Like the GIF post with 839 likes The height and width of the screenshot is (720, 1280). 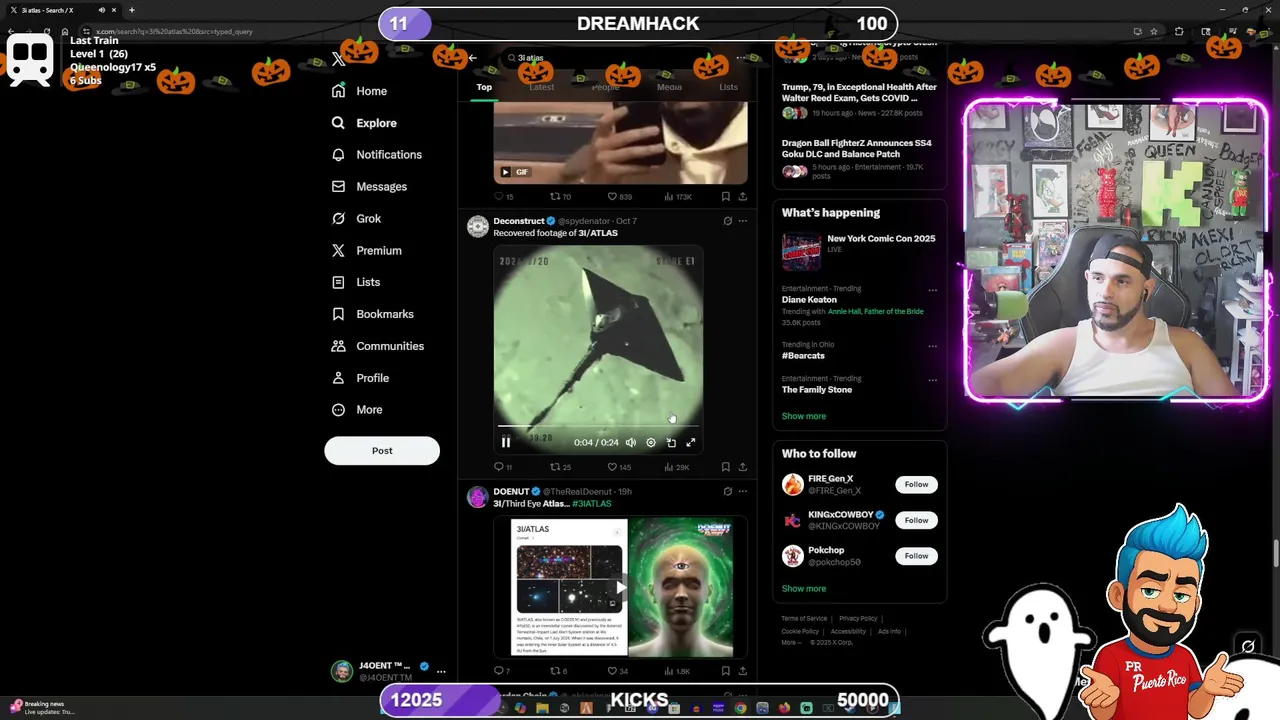tap(620, 197)
